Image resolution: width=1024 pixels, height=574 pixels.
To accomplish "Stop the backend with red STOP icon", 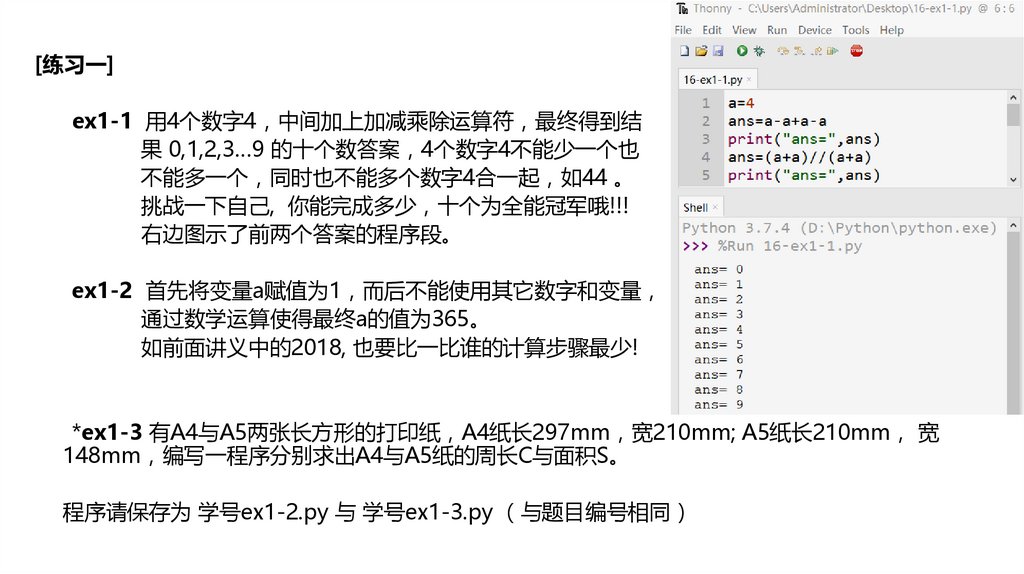I will tap(857, 51).
